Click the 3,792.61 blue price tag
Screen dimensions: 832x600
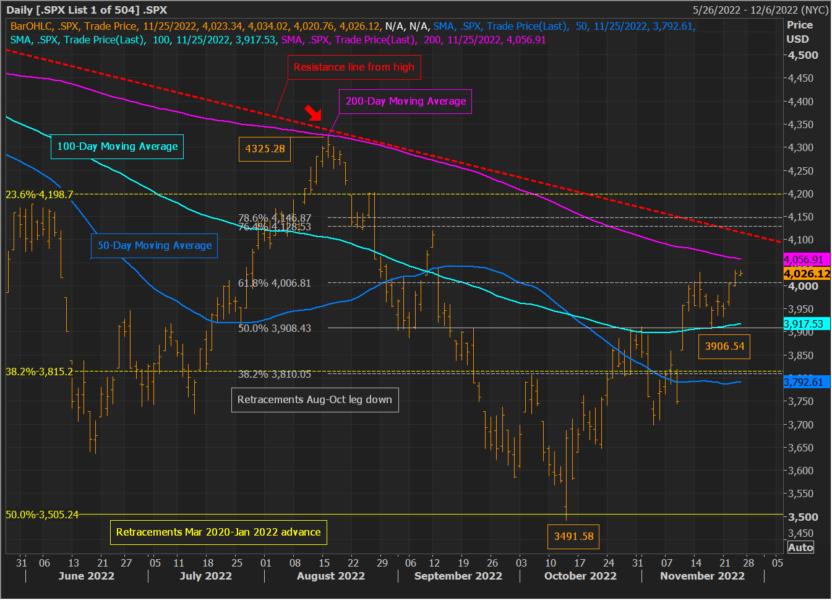[x=807, y=382]
